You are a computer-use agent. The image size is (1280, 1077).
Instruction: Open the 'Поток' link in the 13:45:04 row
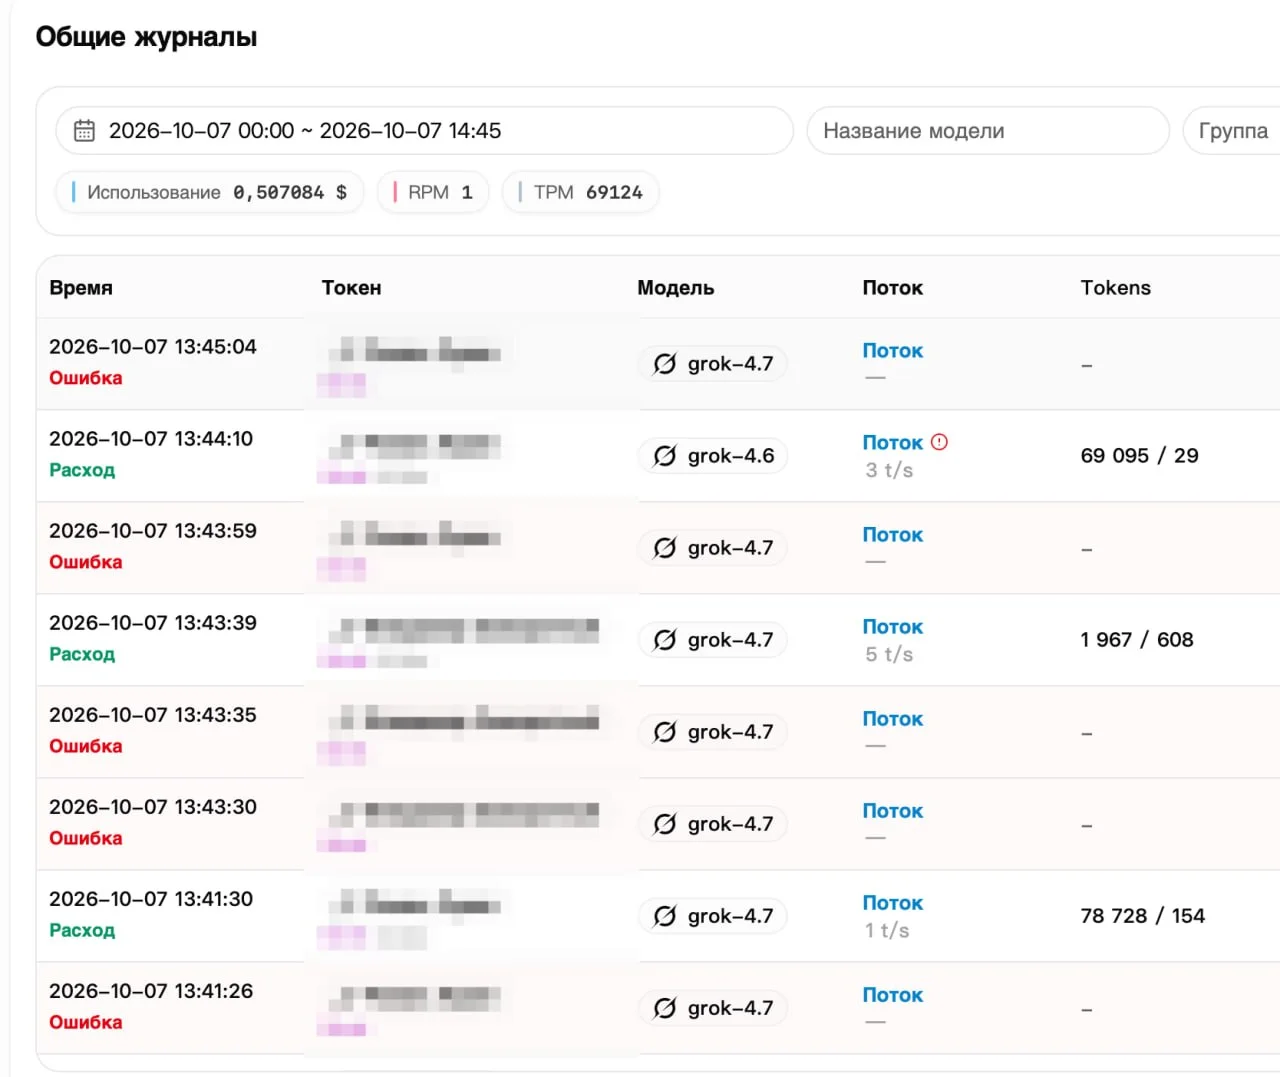[893, 351]
